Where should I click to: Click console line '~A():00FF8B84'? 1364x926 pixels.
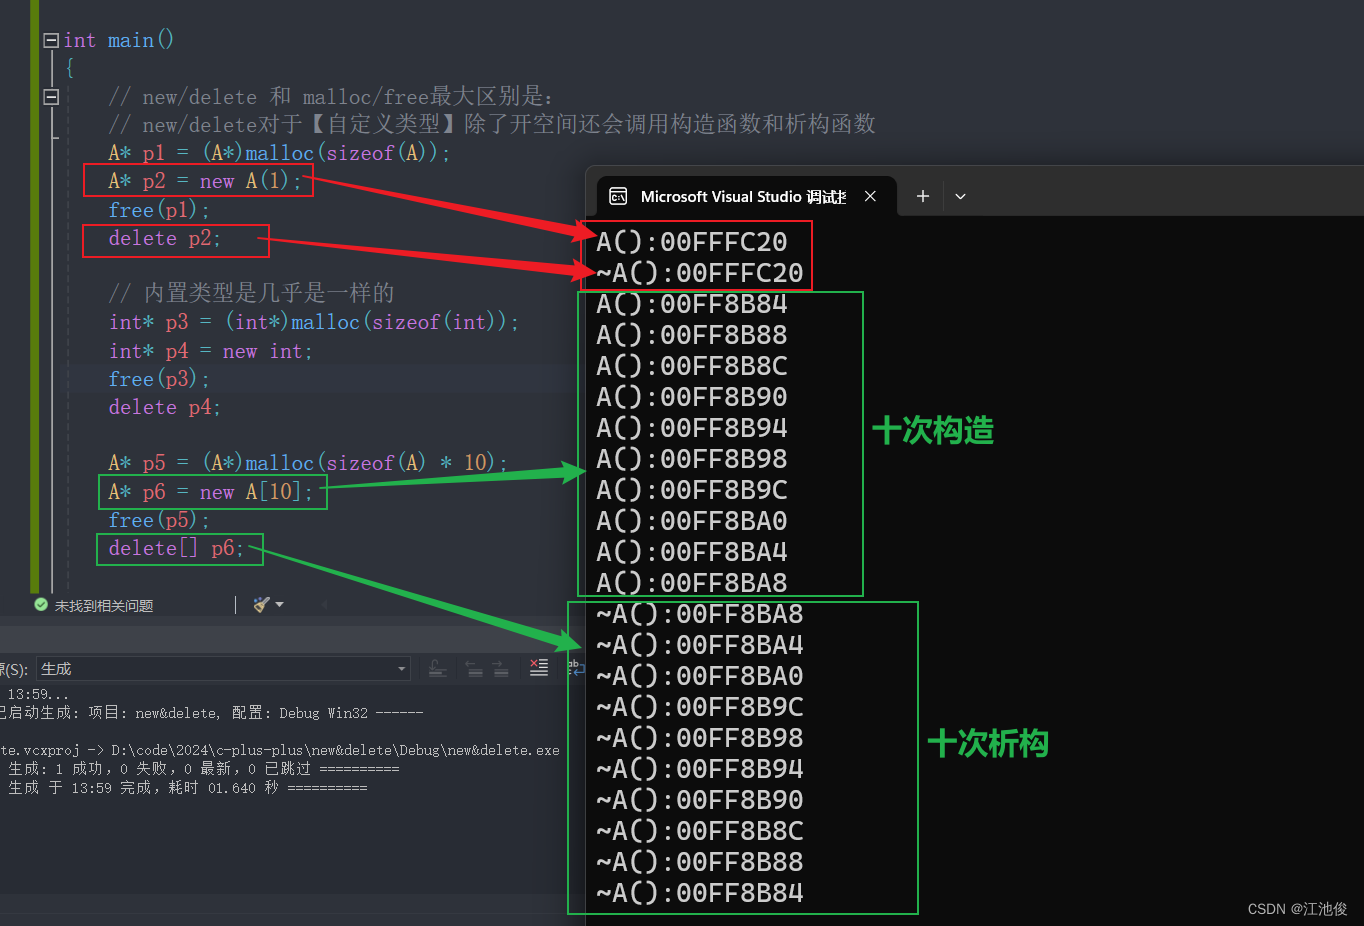pyautogui.click(x=700, y=893)
